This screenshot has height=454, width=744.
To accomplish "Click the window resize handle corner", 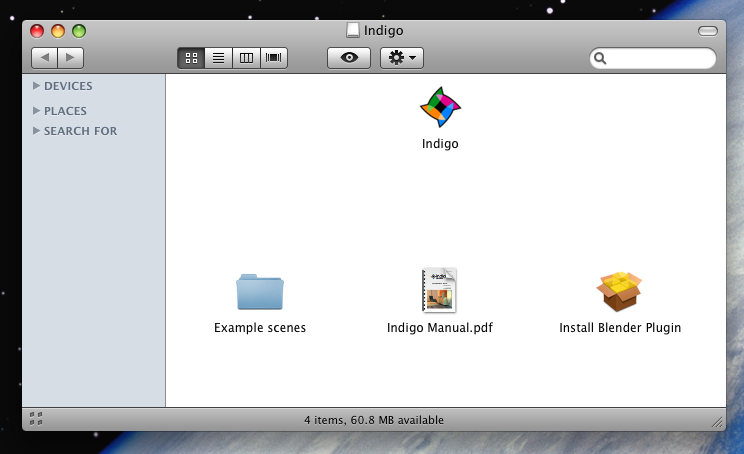I will pos(715,421).
